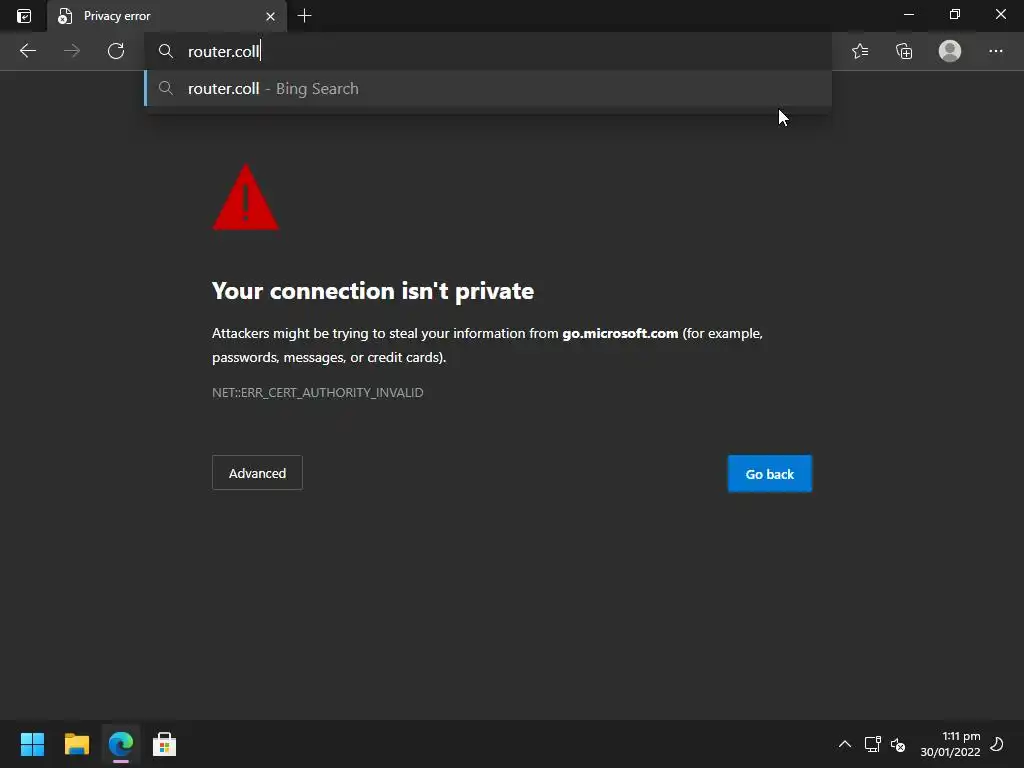Click the browser Back arrow

[27, 51]
